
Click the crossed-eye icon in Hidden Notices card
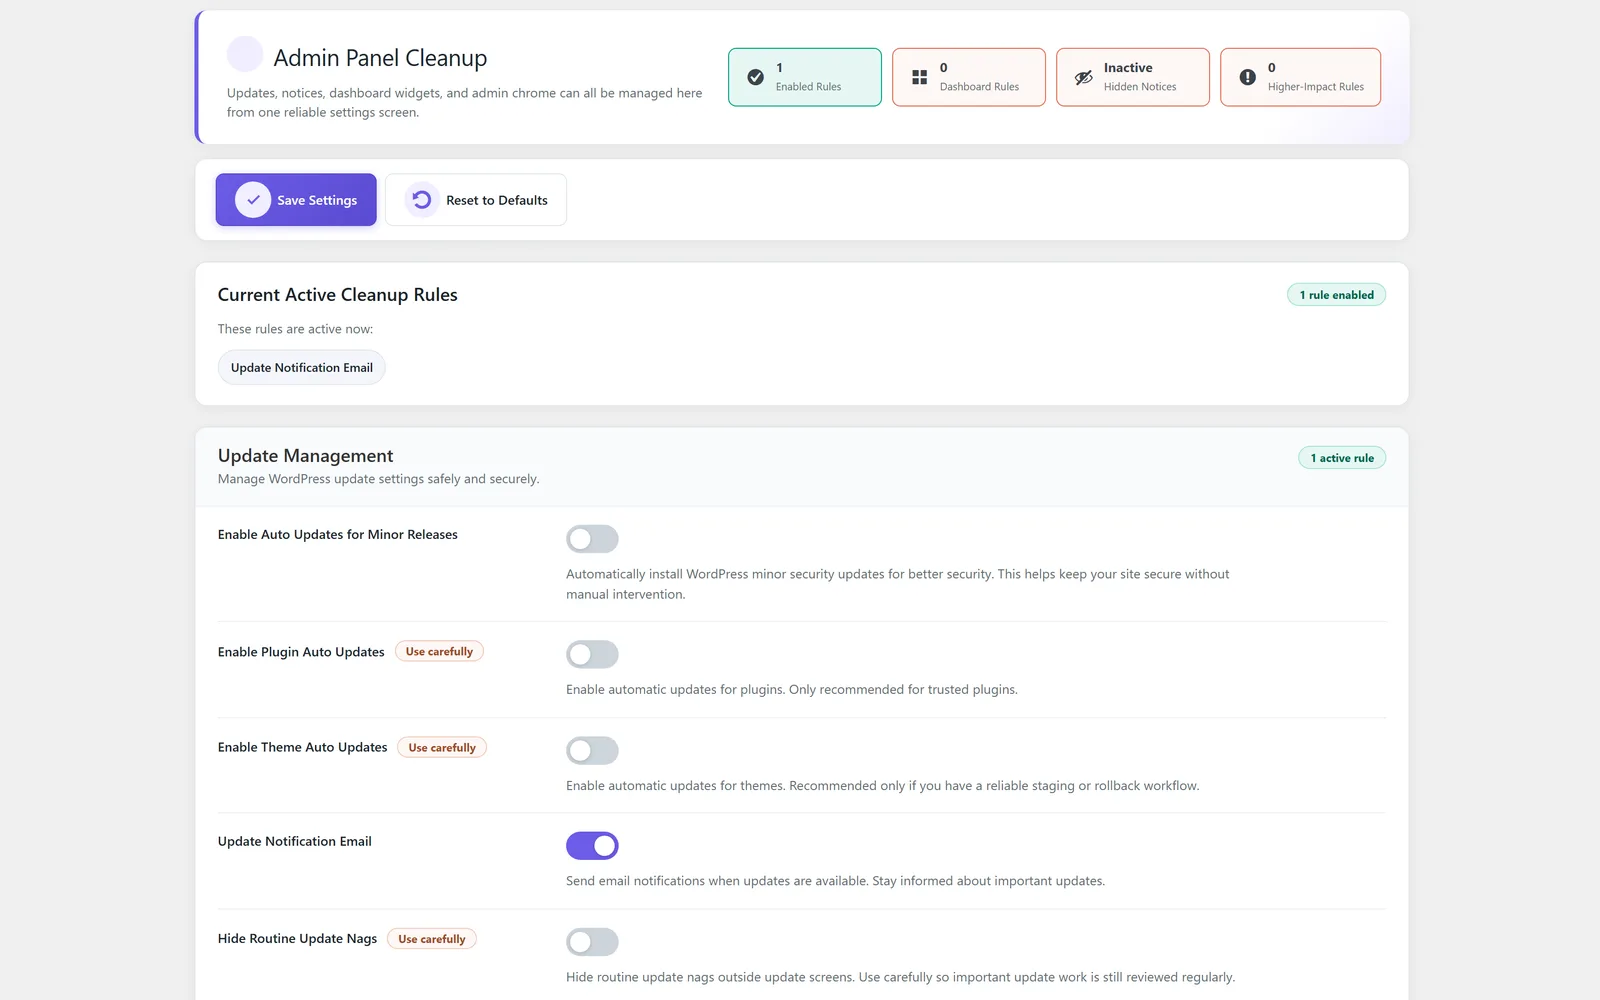pos(1084,77)
